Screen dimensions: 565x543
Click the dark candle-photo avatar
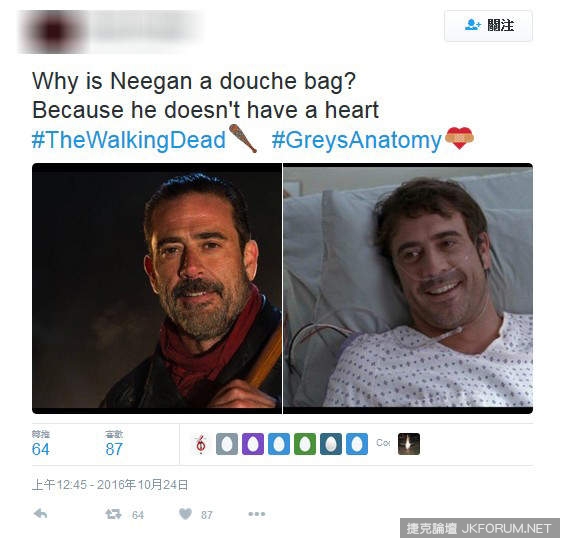409,444
